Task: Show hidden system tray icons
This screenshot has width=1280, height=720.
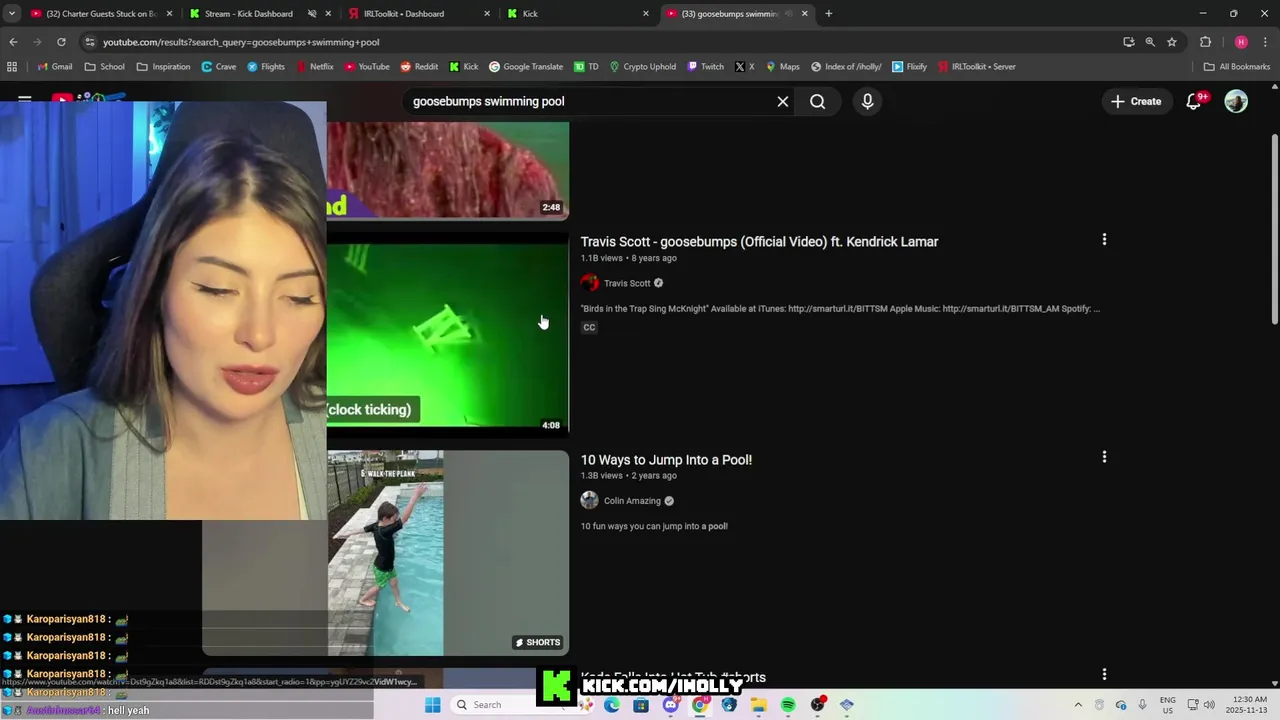Action: pyautogui.click(x=1078, y=705)
